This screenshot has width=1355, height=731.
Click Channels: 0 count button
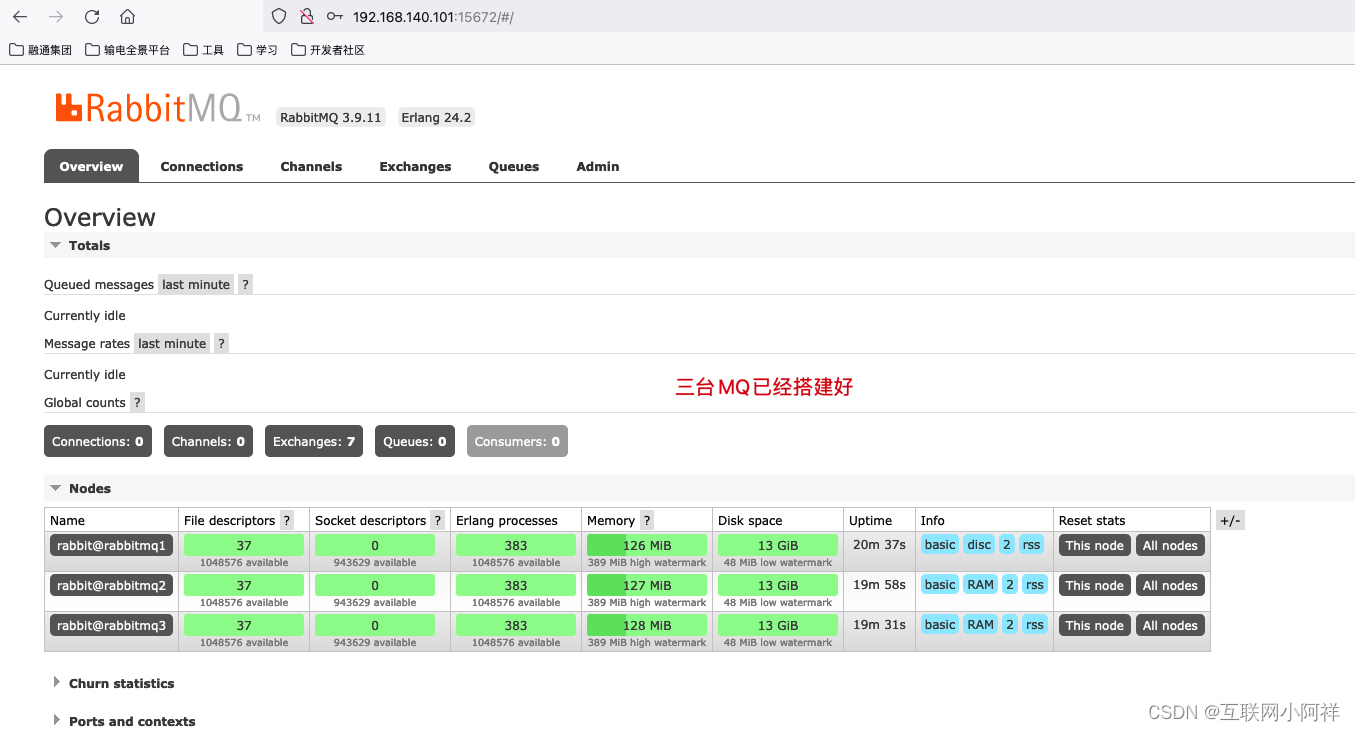208,441
